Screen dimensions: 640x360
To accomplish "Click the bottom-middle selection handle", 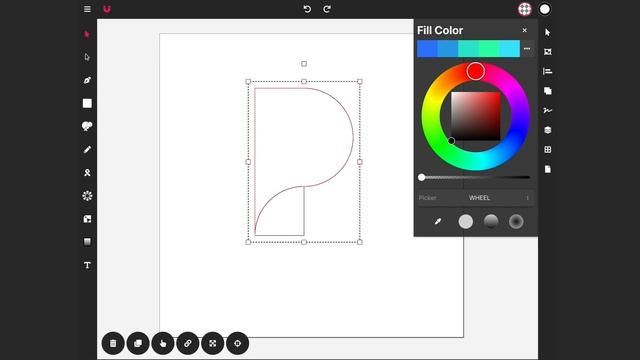I will pyautogui.click(x=304, y=242).
